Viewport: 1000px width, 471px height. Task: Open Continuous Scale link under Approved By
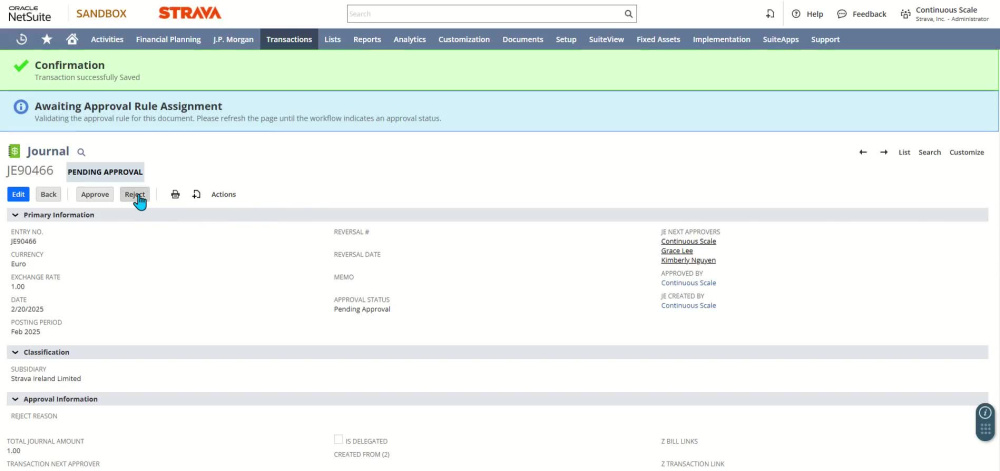(689, 283)
